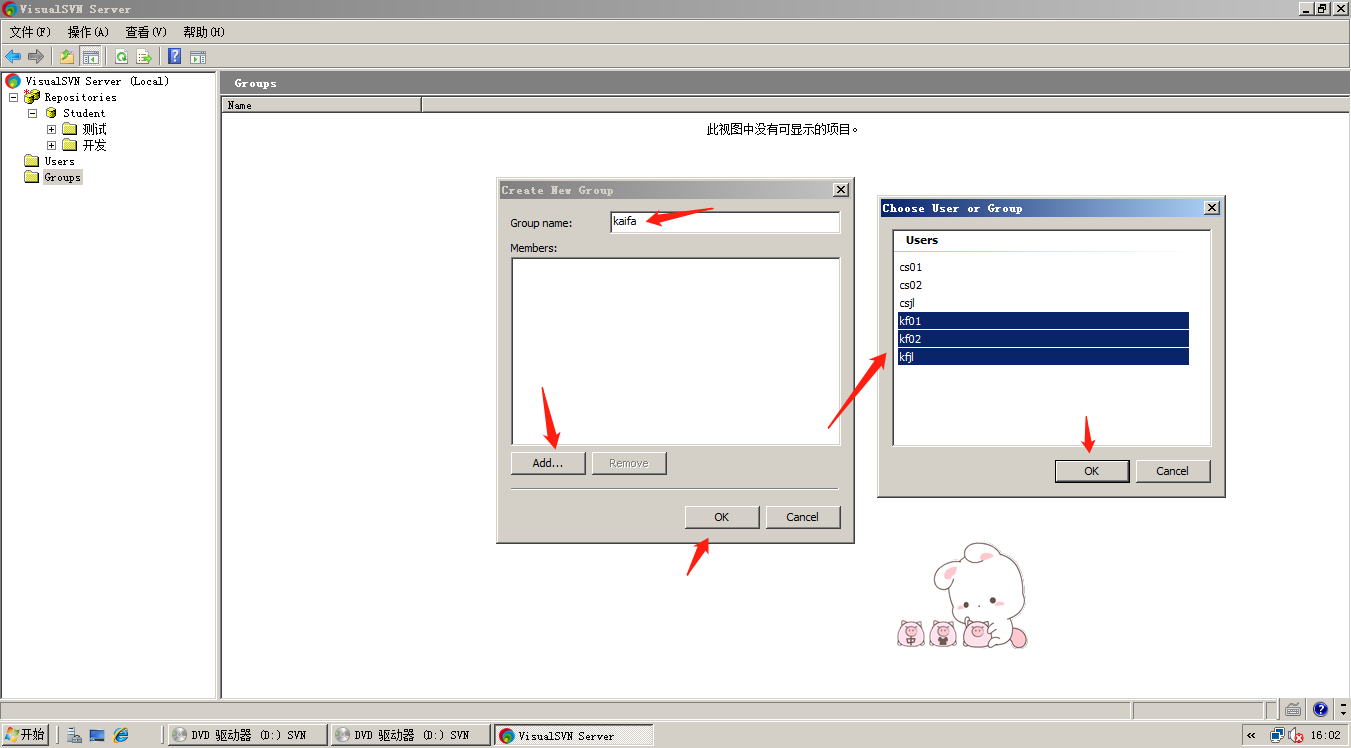Select the Users node in the tree
This screenshot has height=748, width=1351.
(x=59, y=161)
